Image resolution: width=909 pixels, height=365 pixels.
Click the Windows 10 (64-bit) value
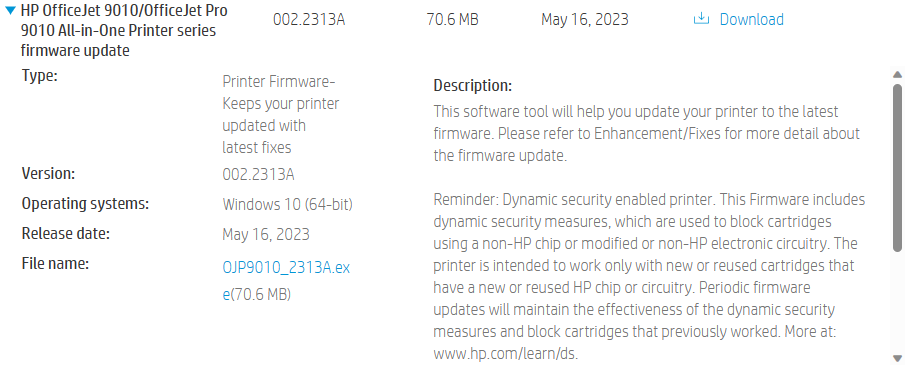click(288, 205)
